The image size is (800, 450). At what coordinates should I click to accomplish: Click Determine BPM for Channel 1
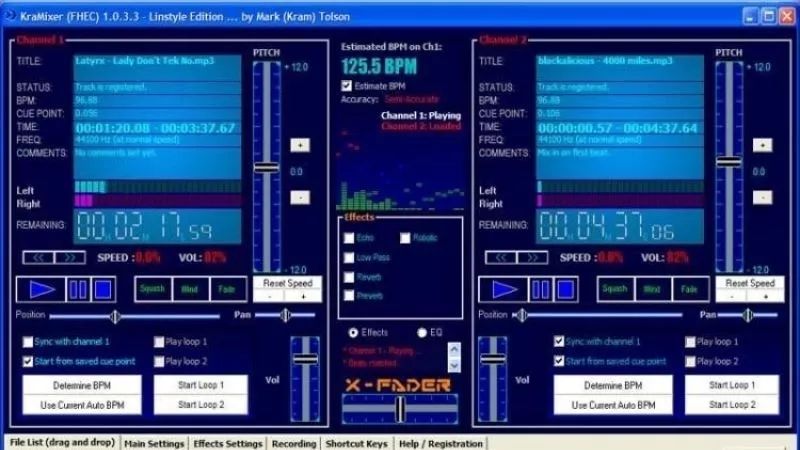click(x=82, y=385)
